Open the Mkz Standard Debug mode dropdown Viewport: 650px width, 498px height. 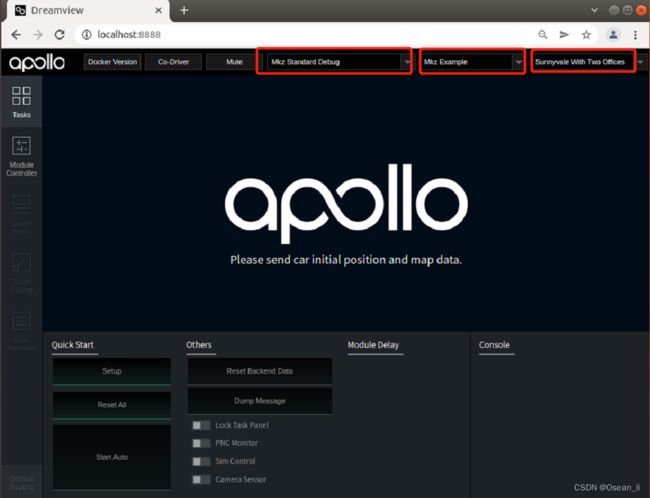pyautogui.click(x=339, y=62)
